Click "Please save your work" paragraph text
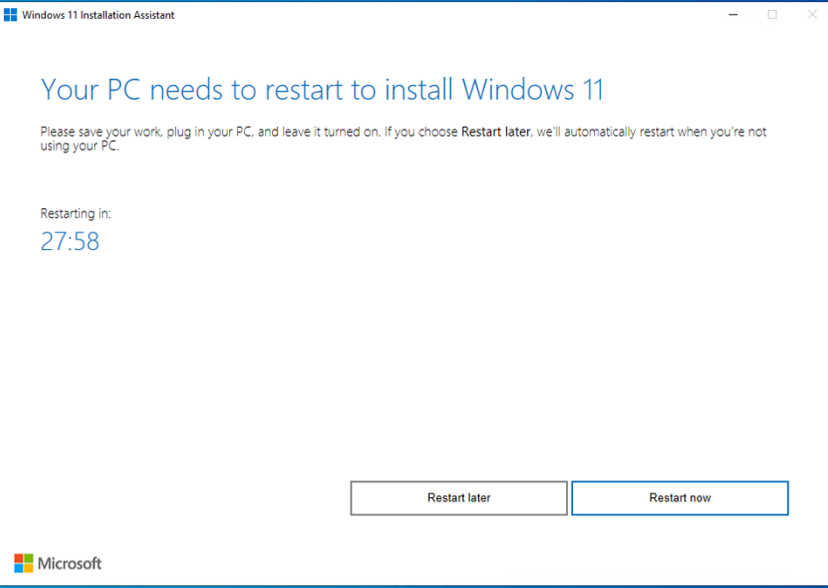The height and width of the screenshot is (588, 828). coord(101,132)
